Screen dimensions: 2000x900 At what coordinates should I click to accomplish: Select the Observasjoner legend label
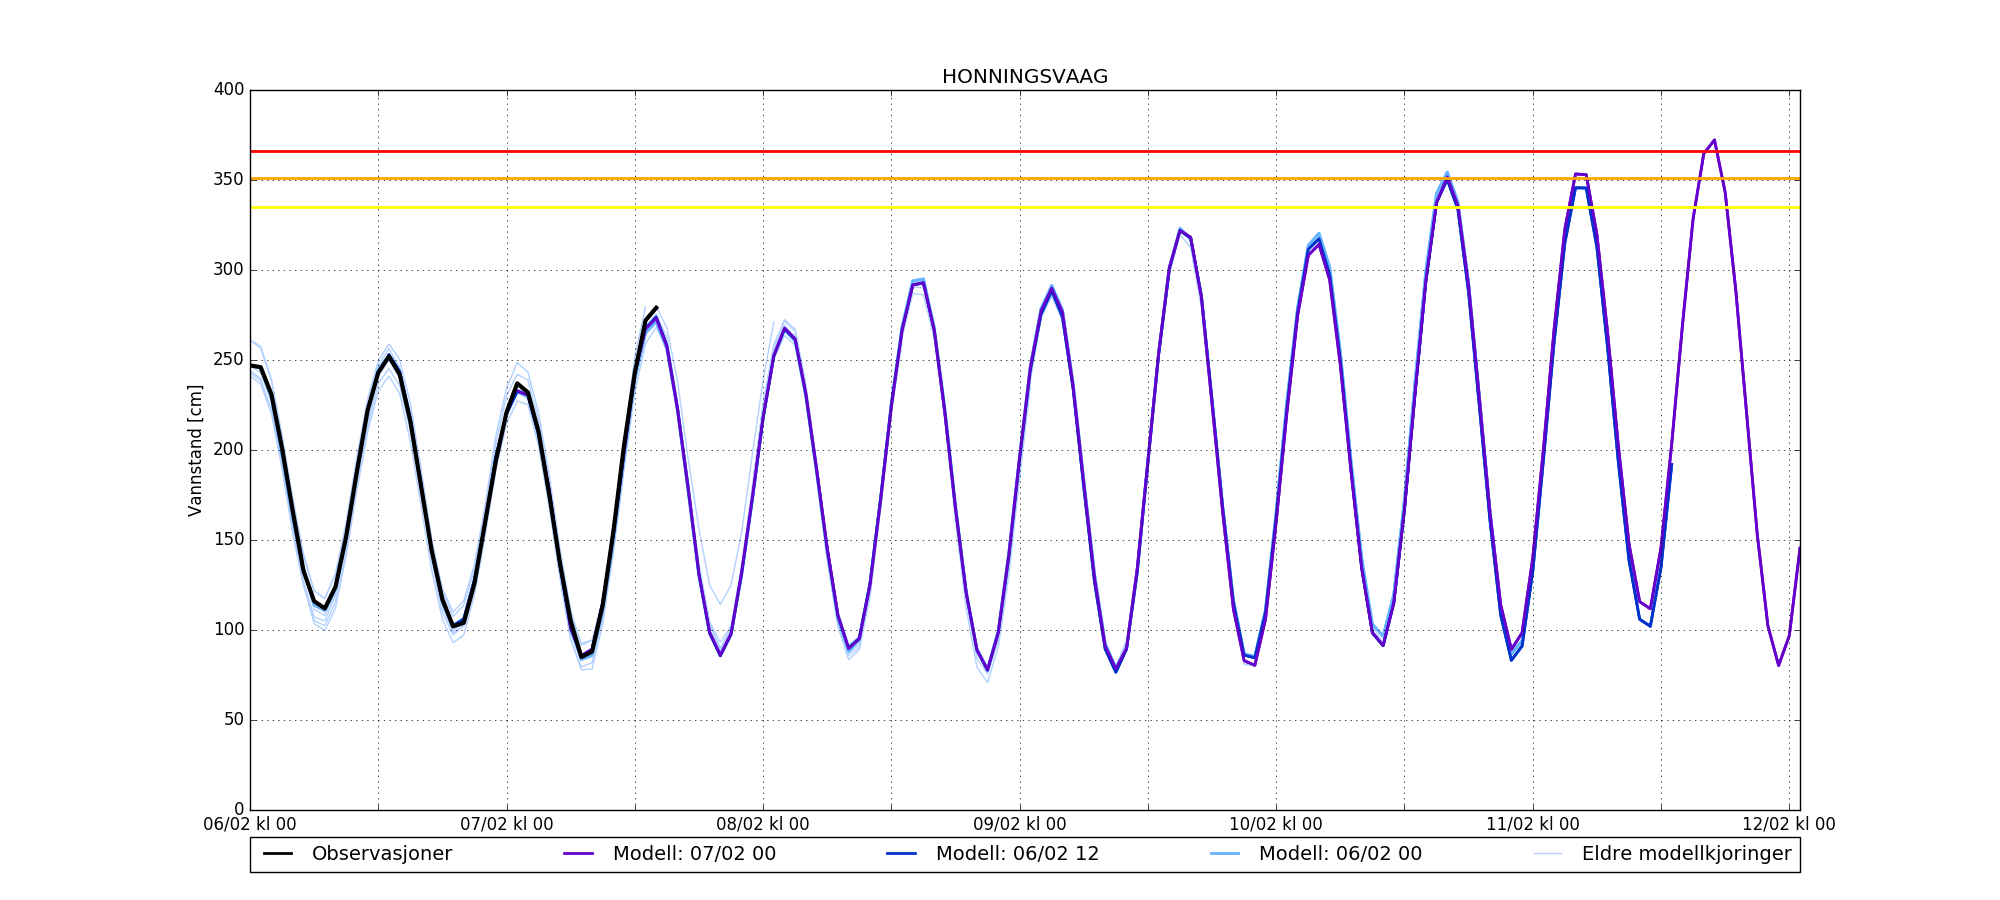(381, 854)
